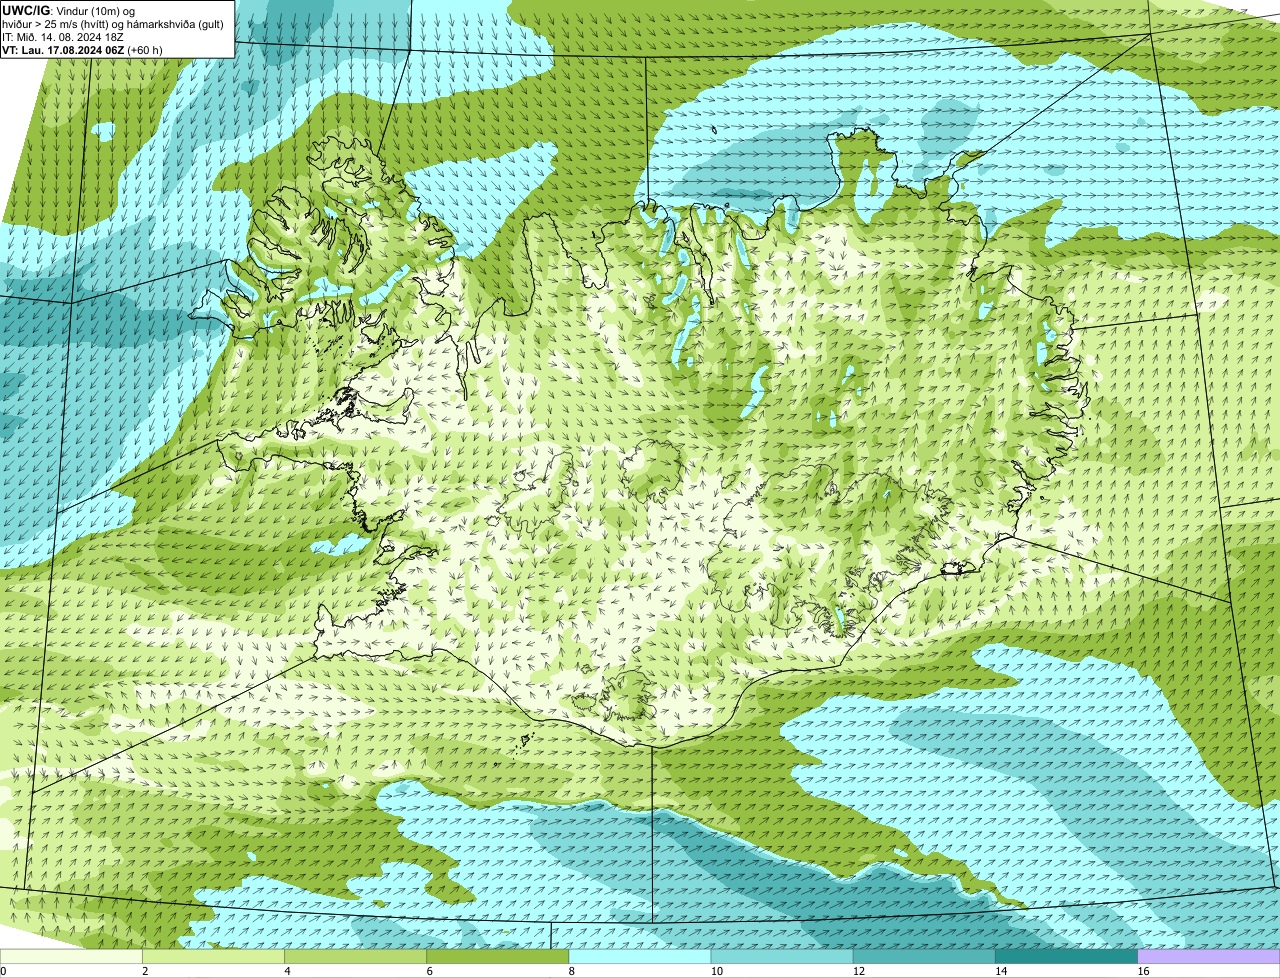Viewport: 1280px width, 978px height.
Task: Click the pale yellow 0–2 m/s legend swatch
Action: pos(71,957)
